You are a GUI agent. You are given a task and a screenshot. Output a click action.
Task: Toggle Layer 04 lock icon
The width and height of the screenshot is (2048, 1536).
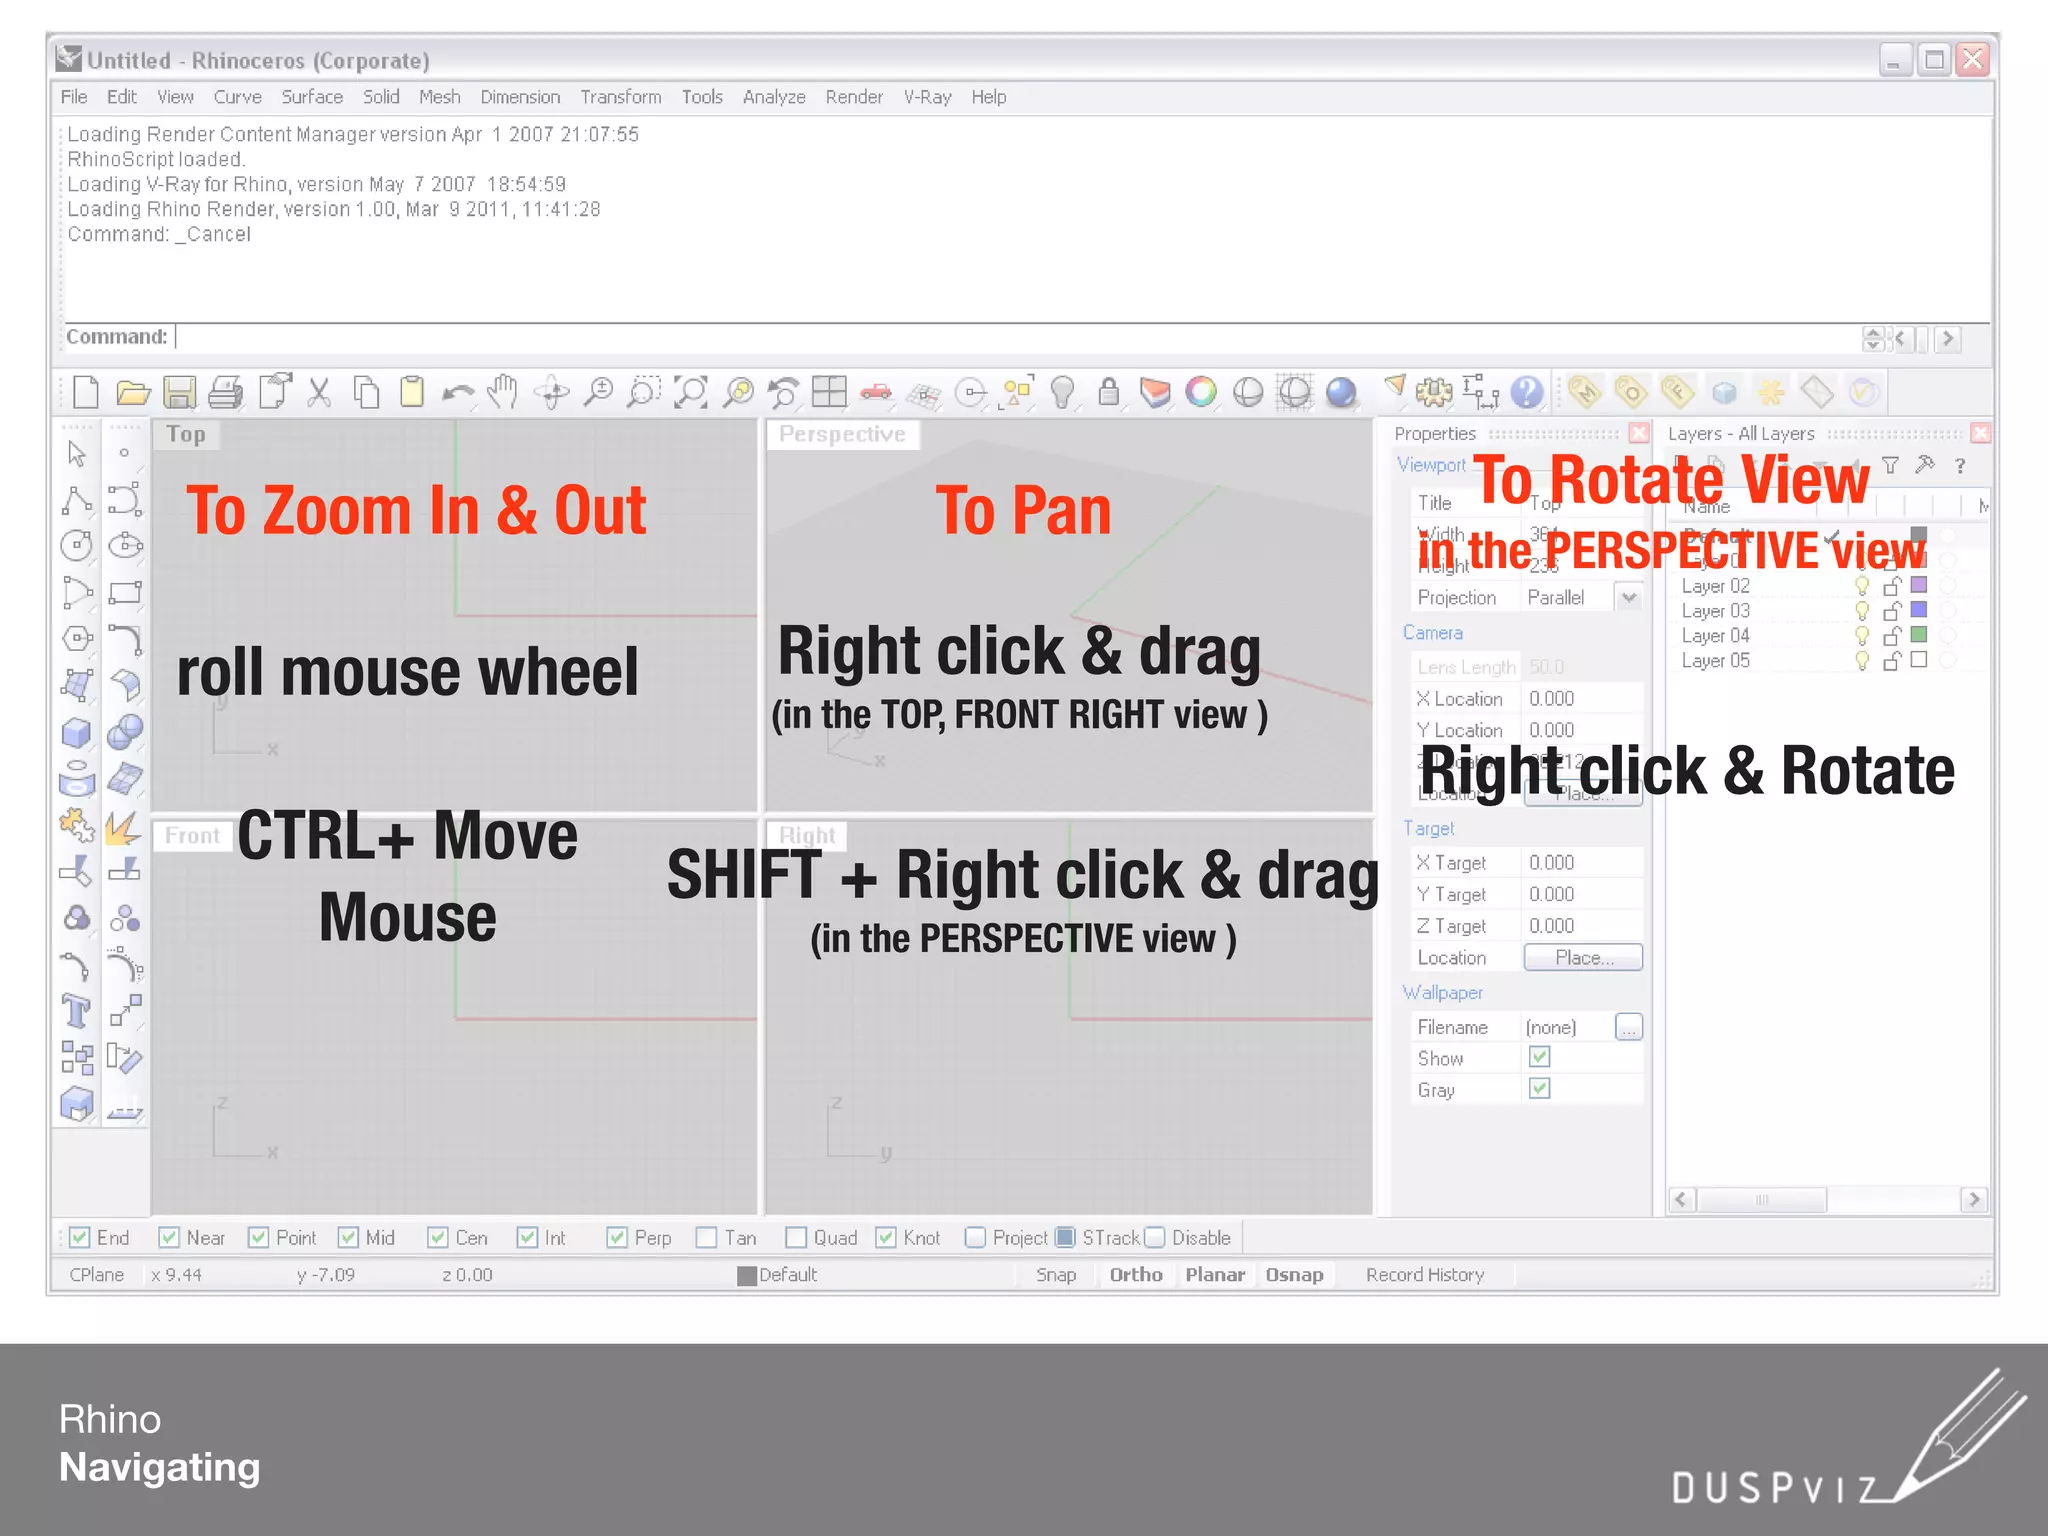tap(1891, 635)
